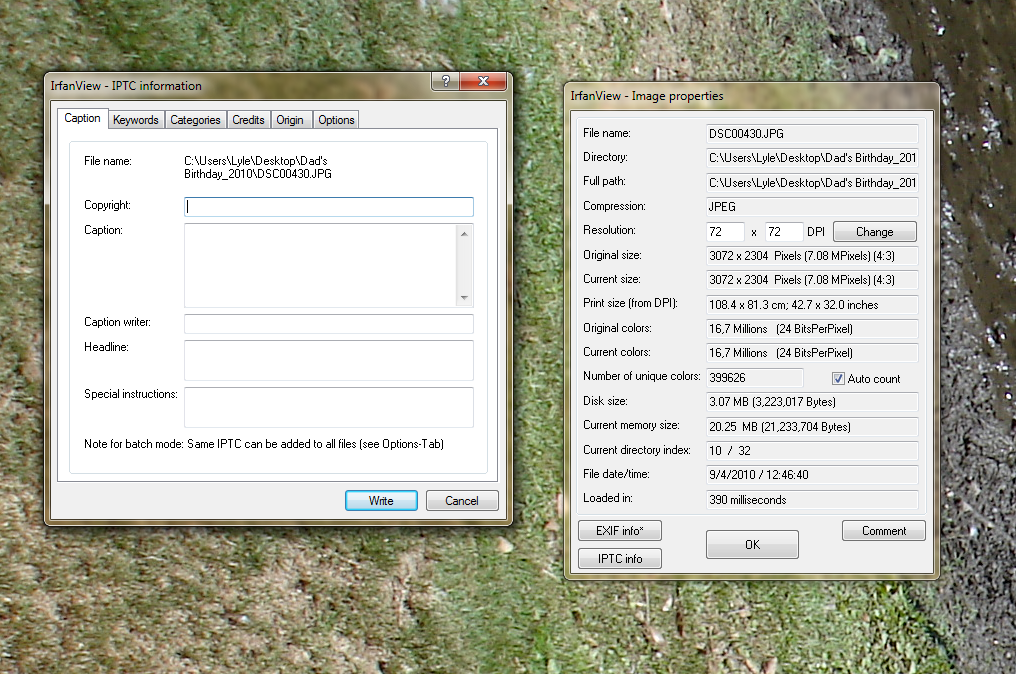Click the horizontal DPI resolution field
This screenshot has height=674, width=1016.
[x=725, y=231]
